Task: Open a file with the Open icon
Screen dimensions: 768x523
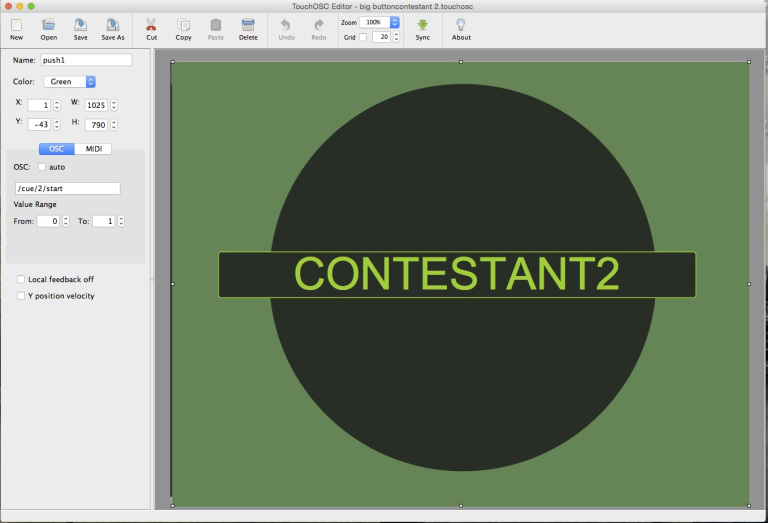Action: (48, 25)
